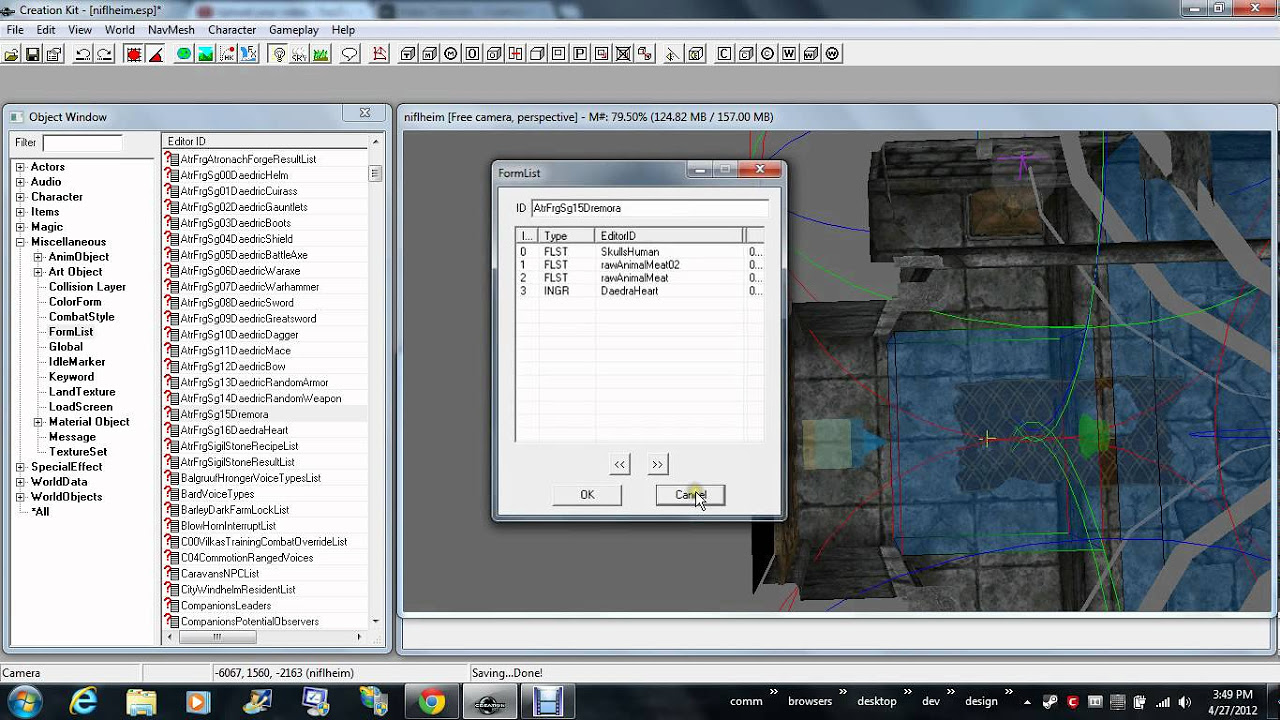Image resolution: width=1280 pixels, height=720 pixels.
Task: Select the *All tree item
Action: point(40,512)
